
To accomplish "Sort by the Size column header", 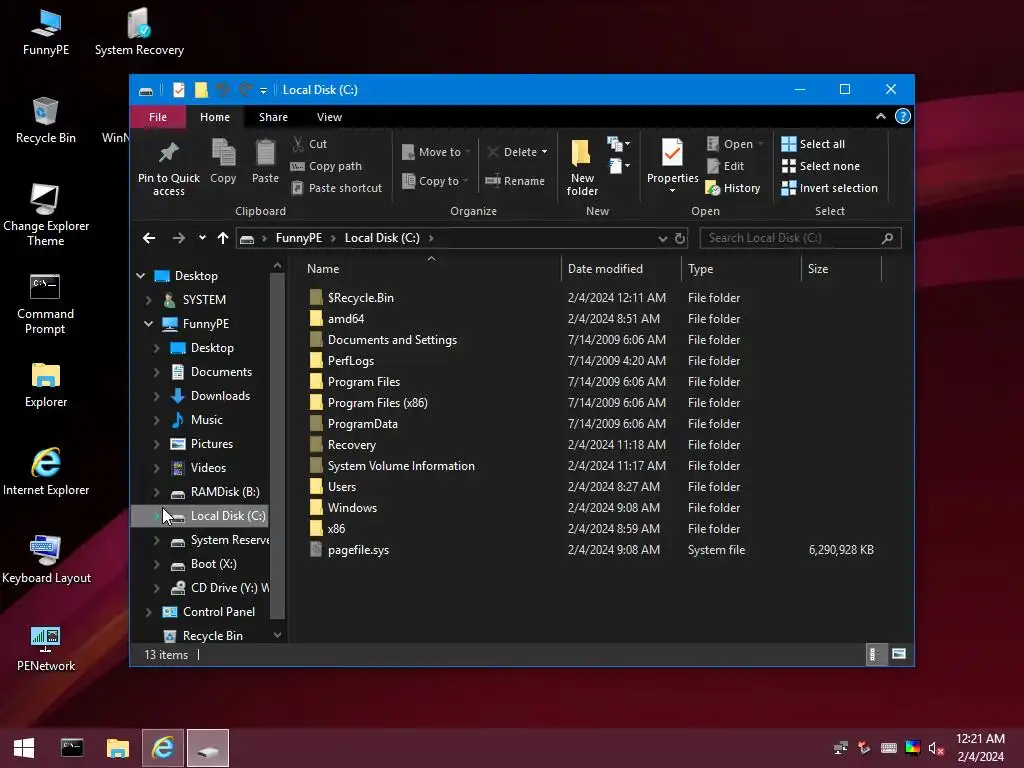I will 841,269.
